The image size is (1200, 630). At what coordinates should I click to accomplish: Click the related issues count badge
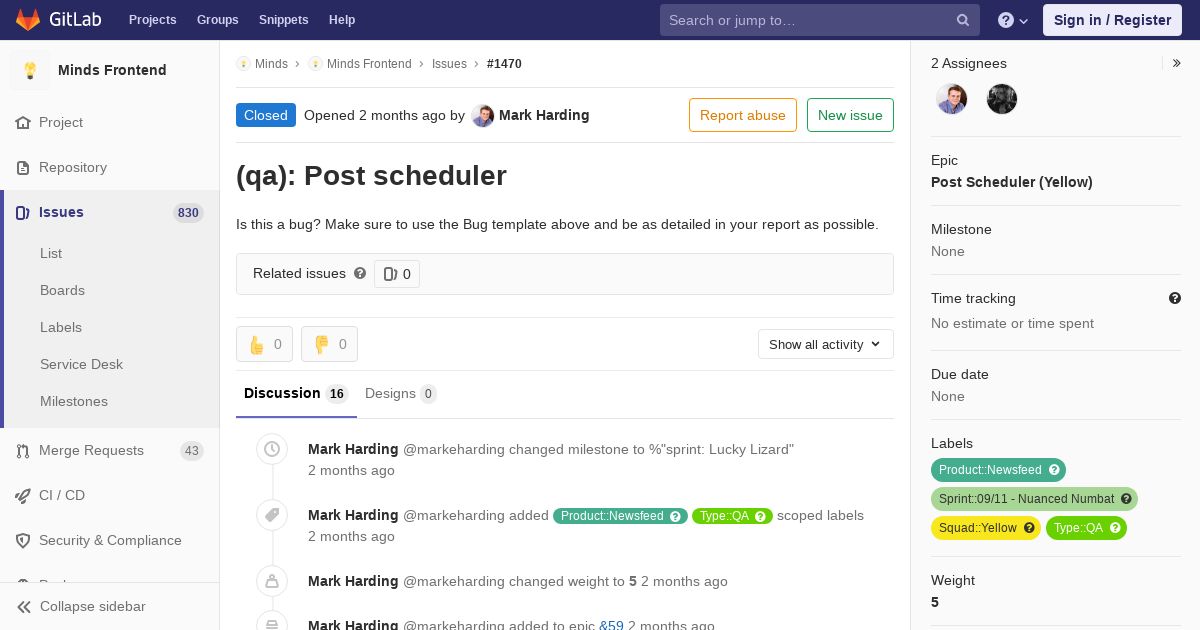click(x=397, y=274)
